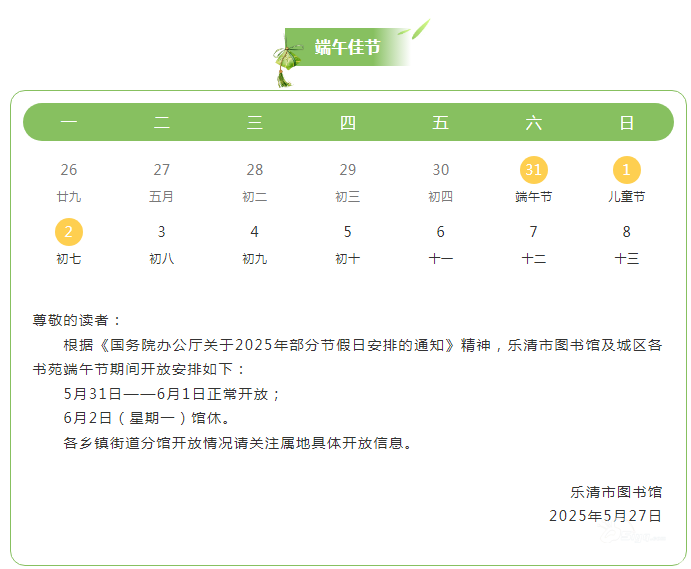Click the lunar label 五月
Viewport: 691px width, 569px height.
click(161, 197)
